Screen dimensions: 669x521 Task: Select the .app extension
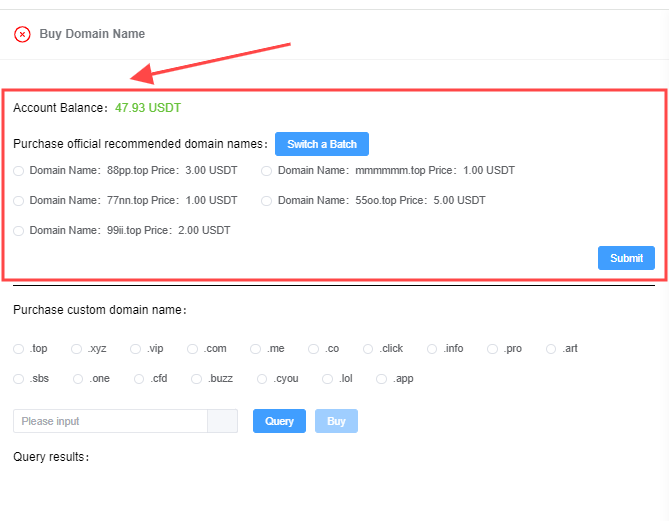[381, 379]
